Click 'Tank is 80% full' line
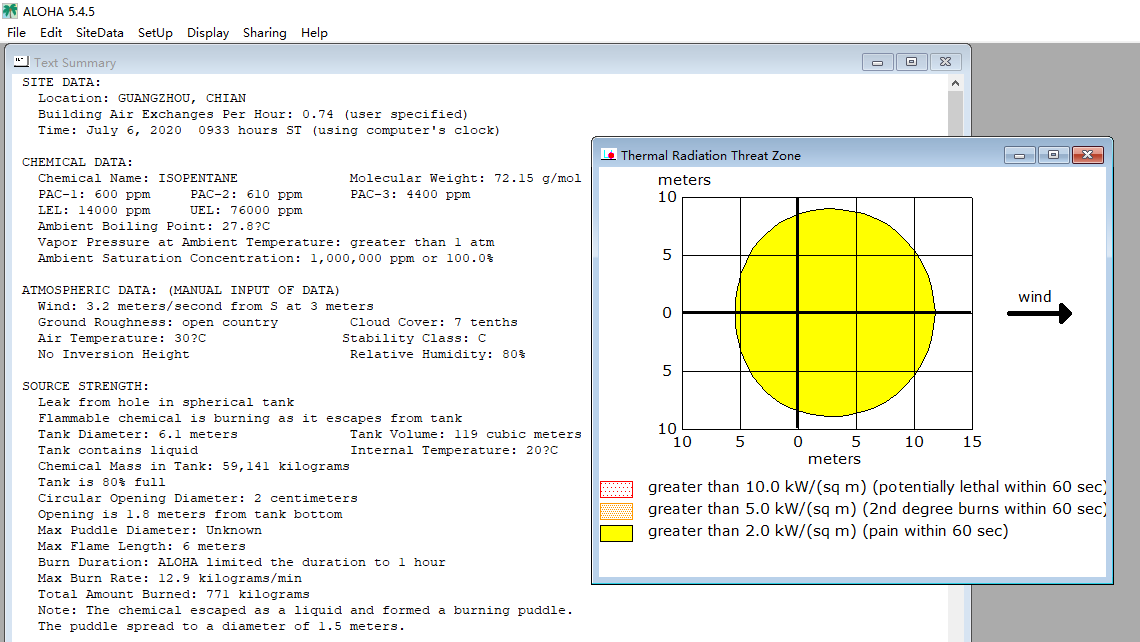1140x642 pixels. coord(102,482)
